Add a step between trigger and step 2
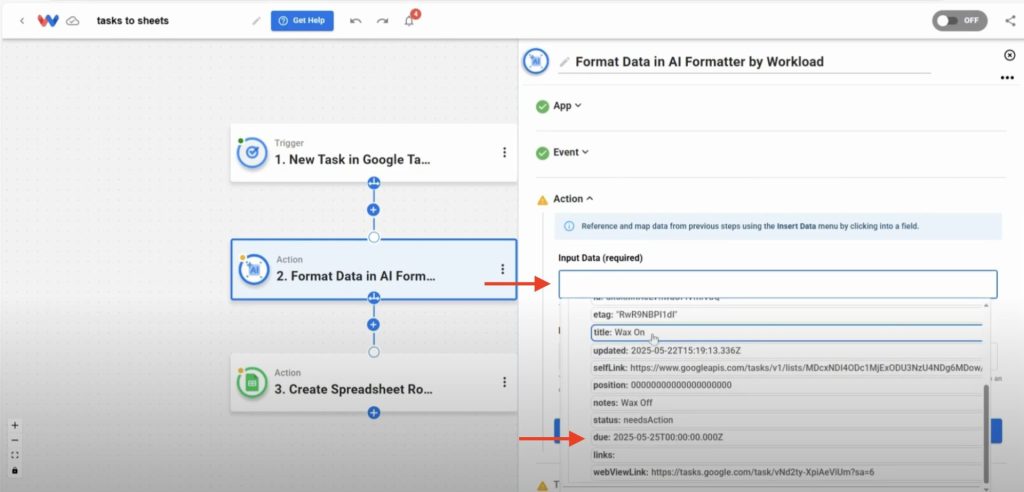This screenshot has height=492, width=1024. point(374,210)
